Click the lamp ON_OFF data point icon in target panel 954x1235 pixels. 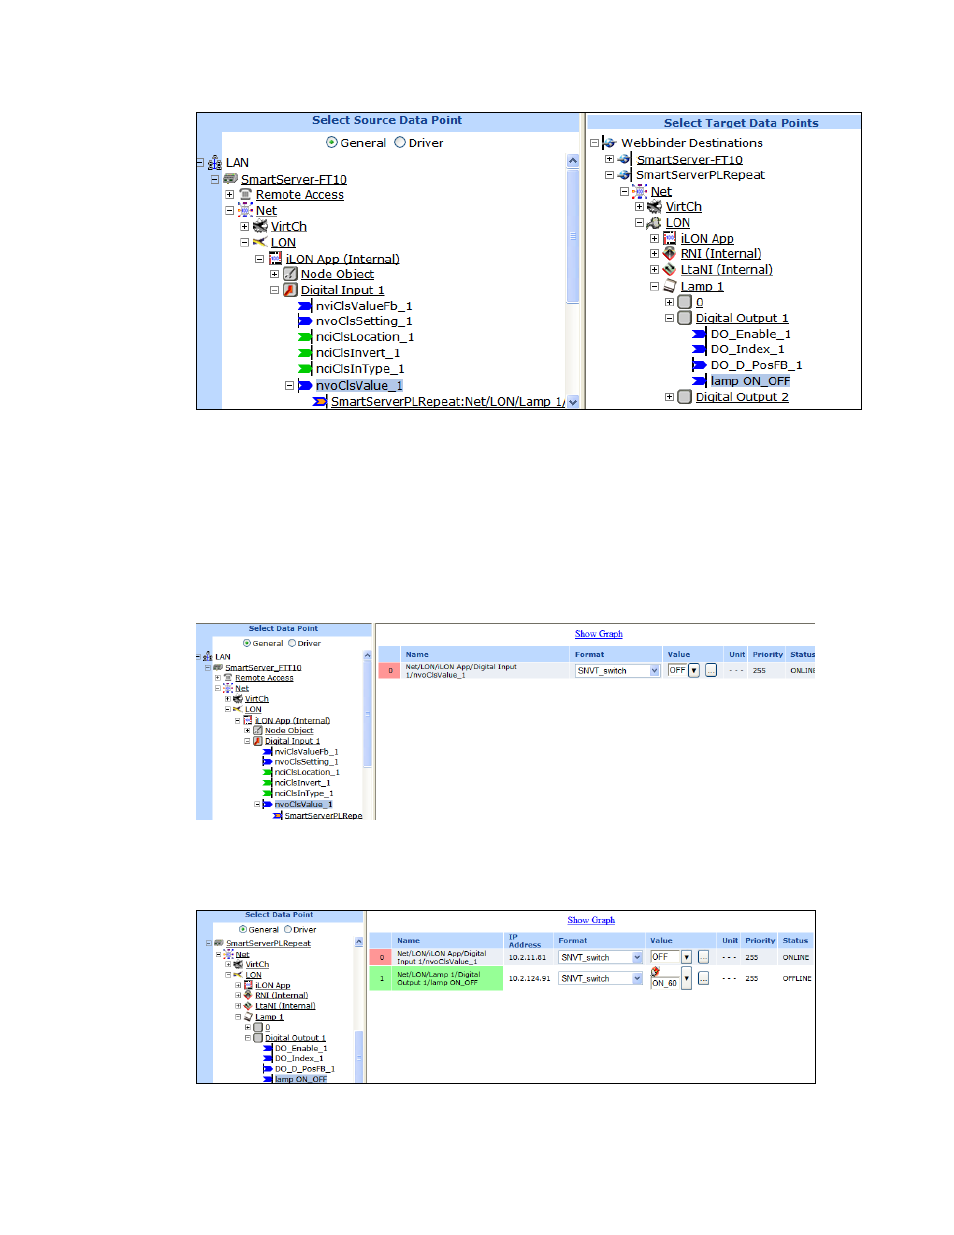[x=699, y=381]
